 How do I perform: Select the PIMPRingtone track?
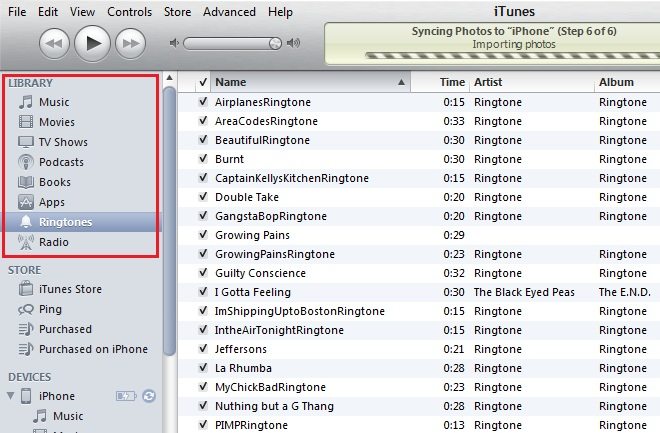(251, 425)
